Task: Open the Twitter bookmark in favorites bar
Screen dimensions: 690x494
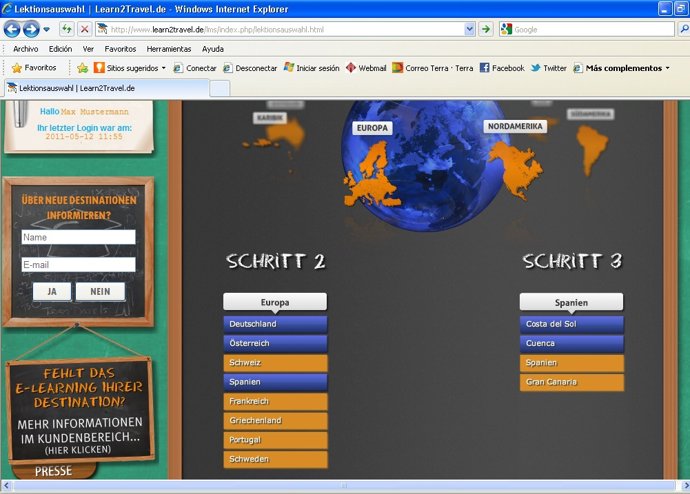Action: tap(548, 68)
